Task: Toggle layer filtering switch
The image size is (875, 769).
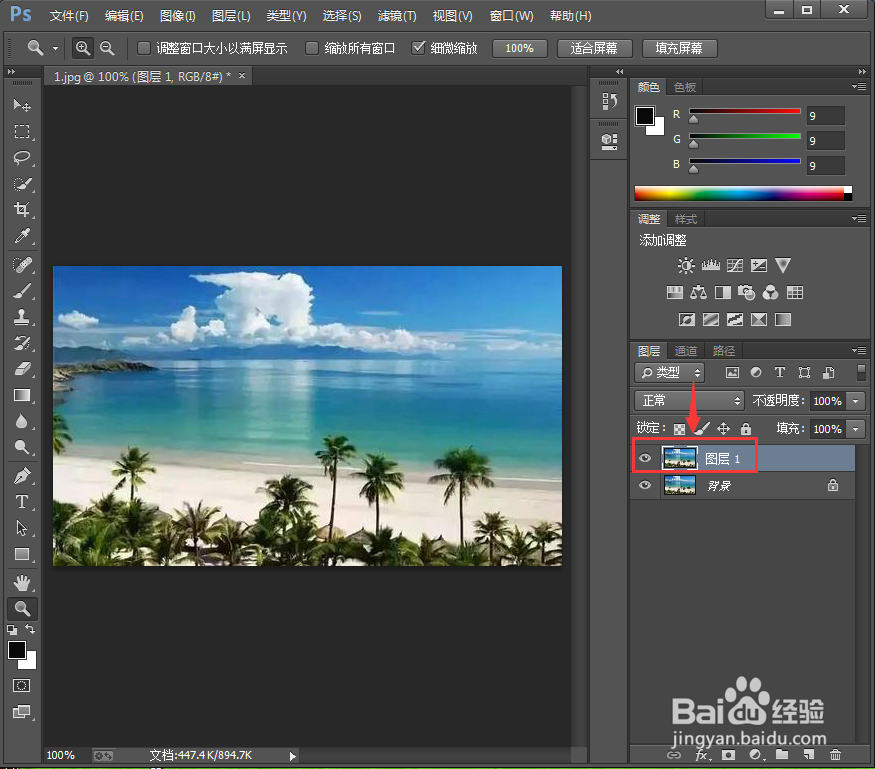Action: pyautogui.click(x=861, y=372)
